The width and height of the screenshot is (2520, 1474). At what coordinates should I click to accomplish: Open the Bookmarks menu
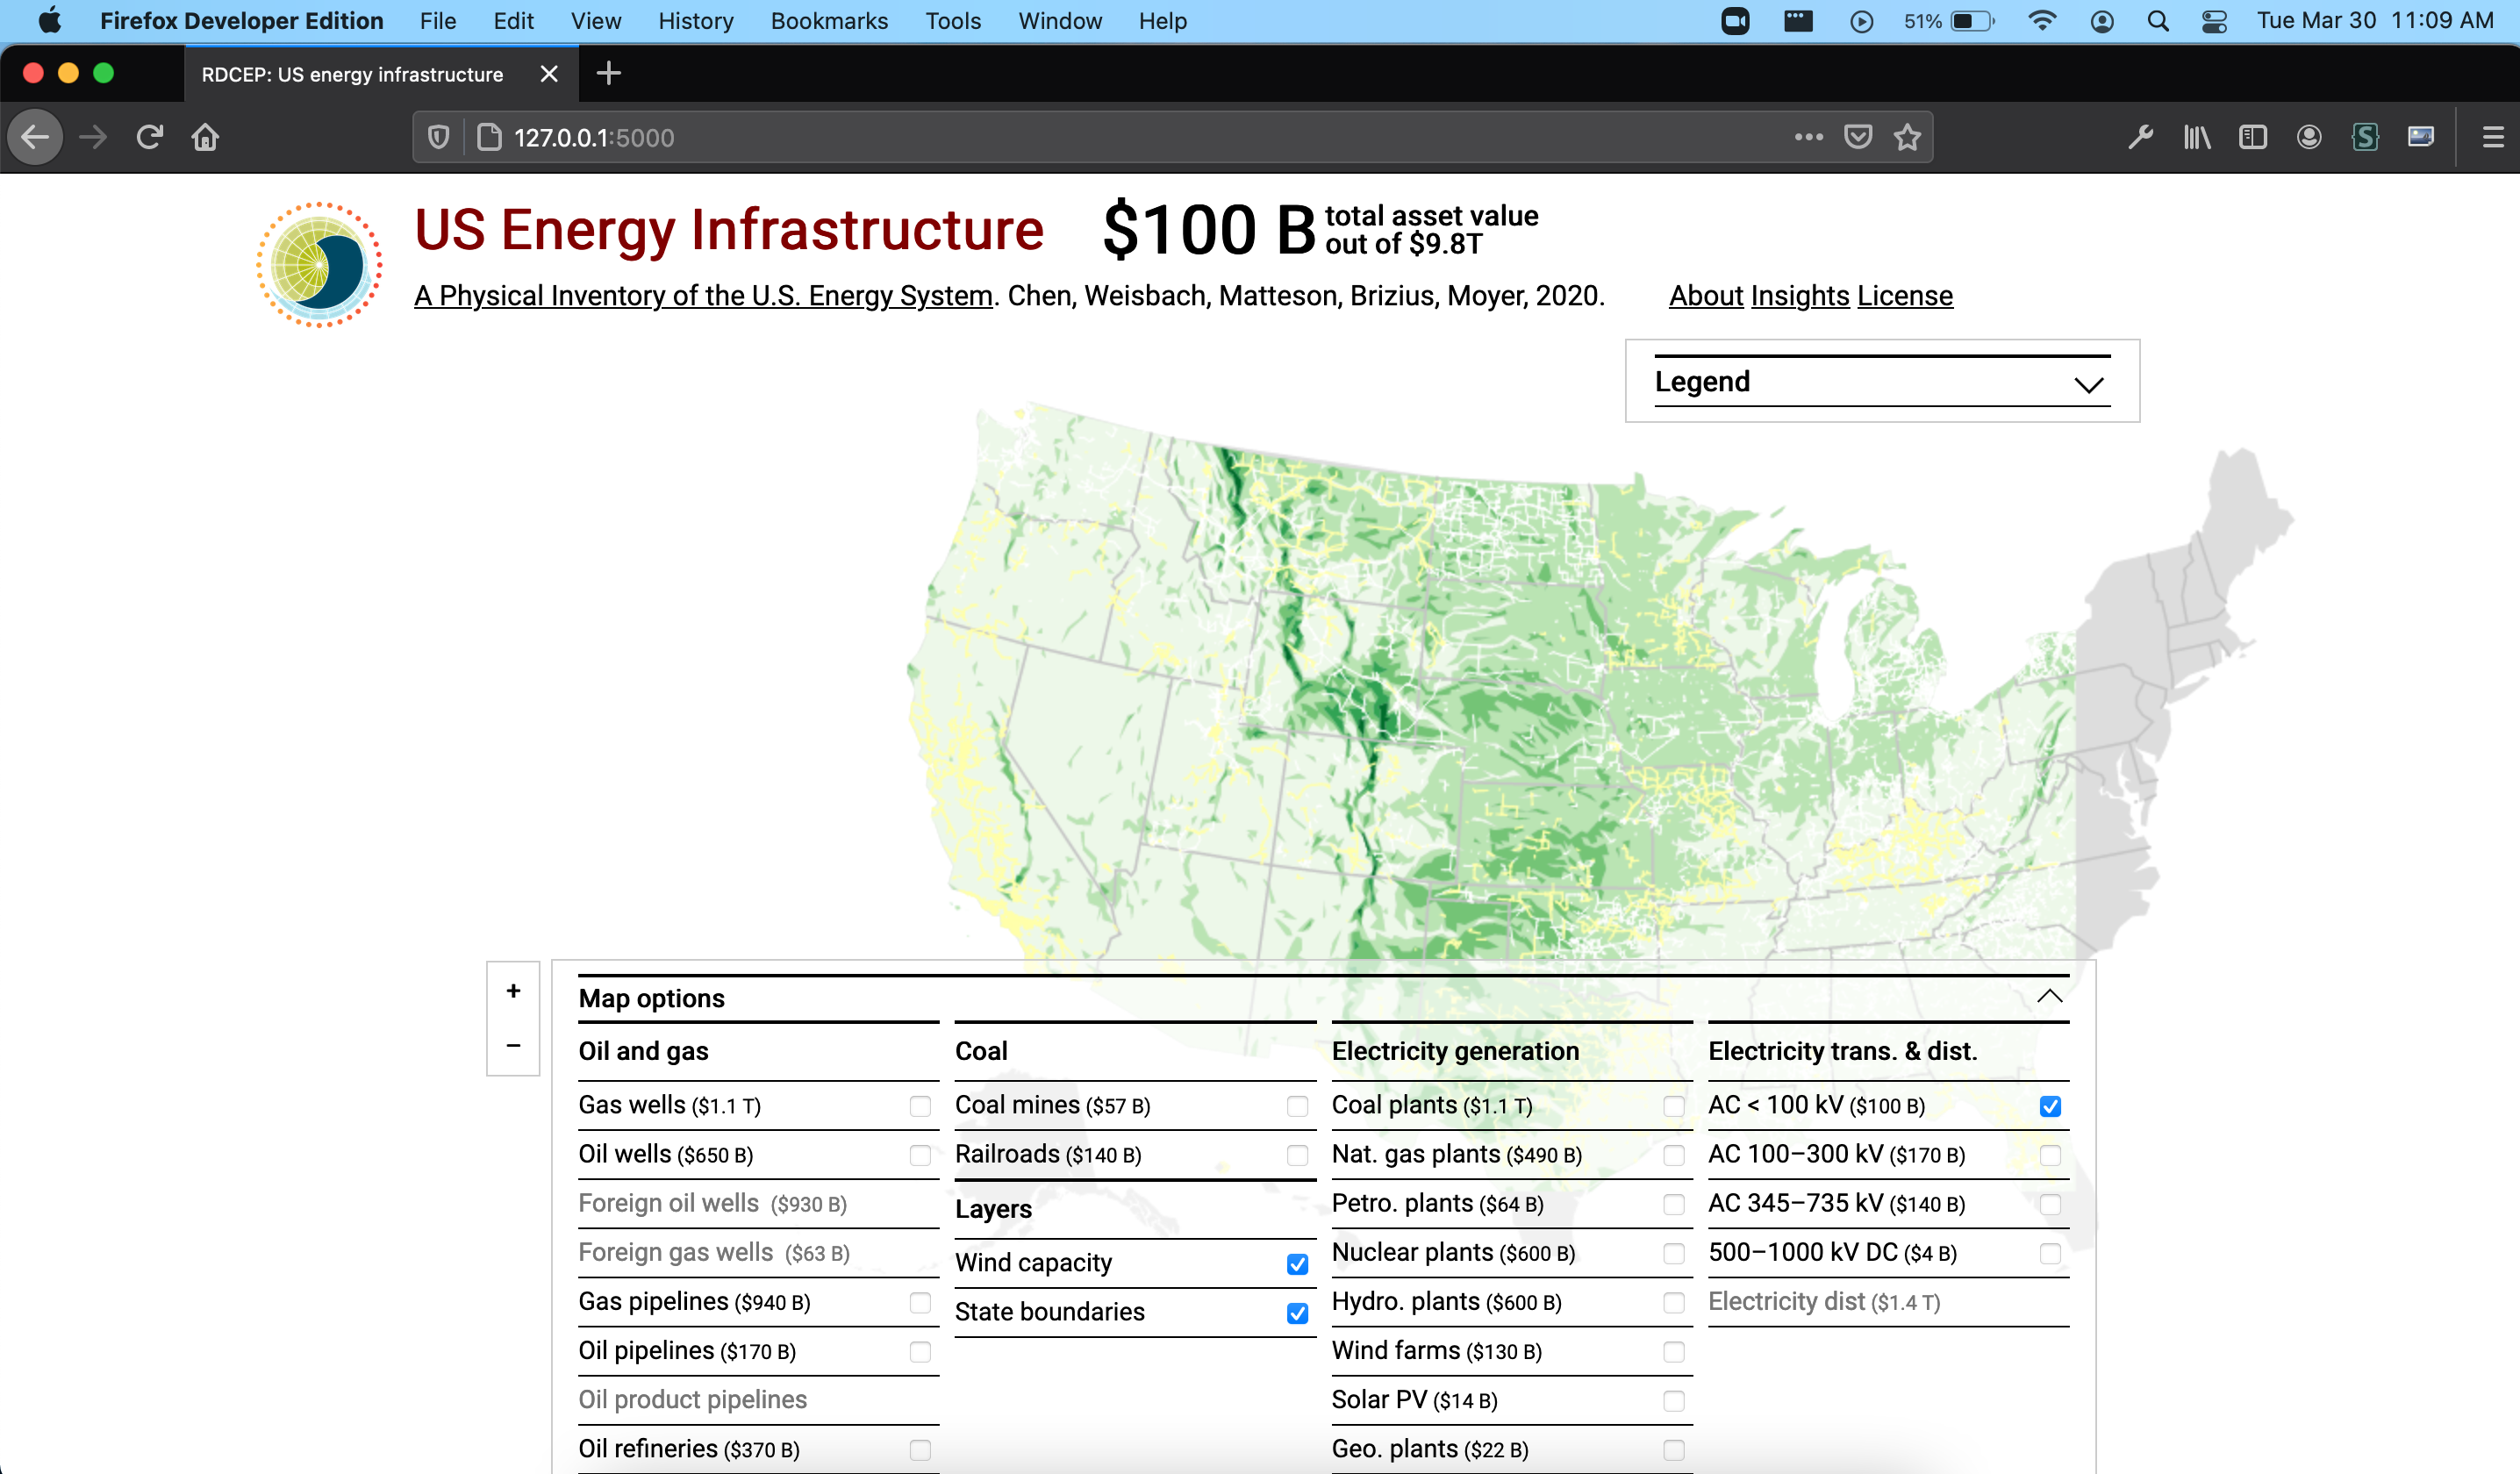coord(829,21)
